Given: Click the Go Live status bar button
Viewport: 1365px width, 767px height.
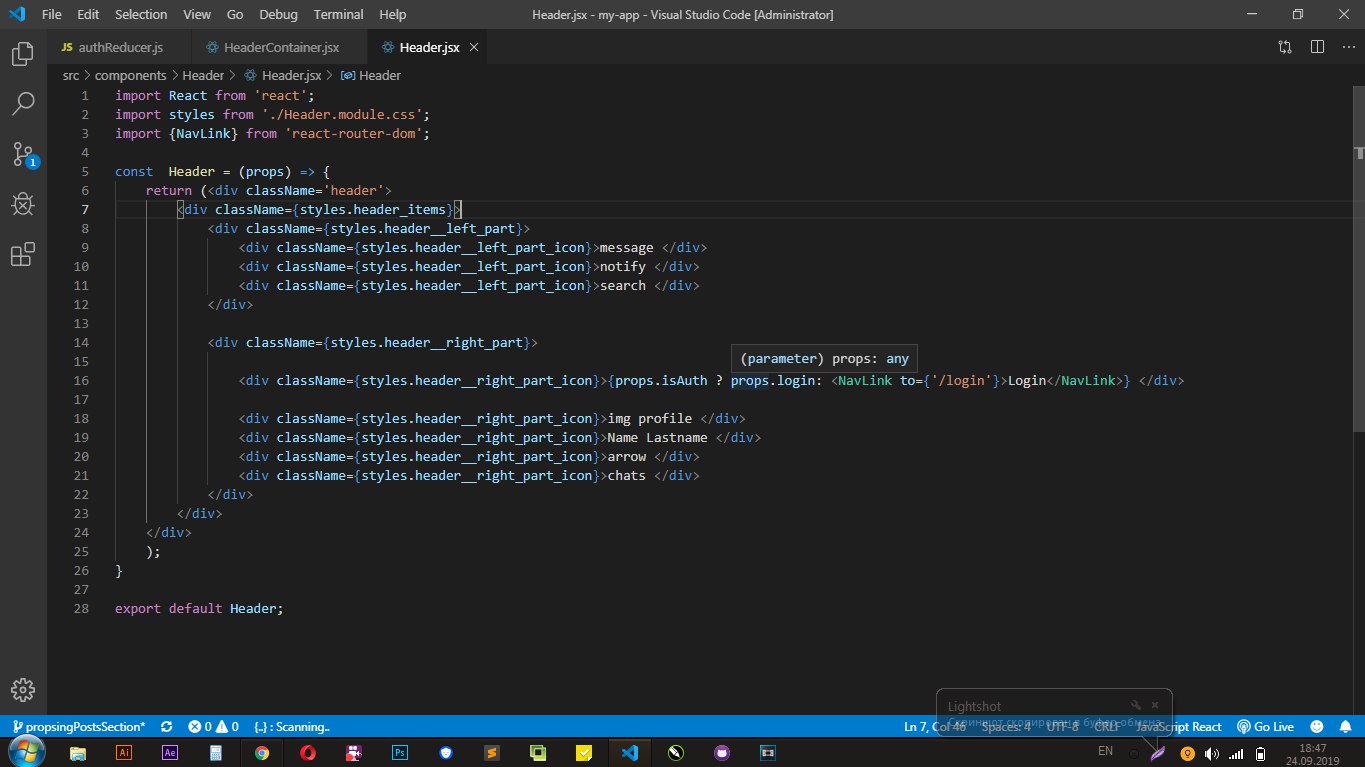Looking at the screenshot, I should 1266,727.
